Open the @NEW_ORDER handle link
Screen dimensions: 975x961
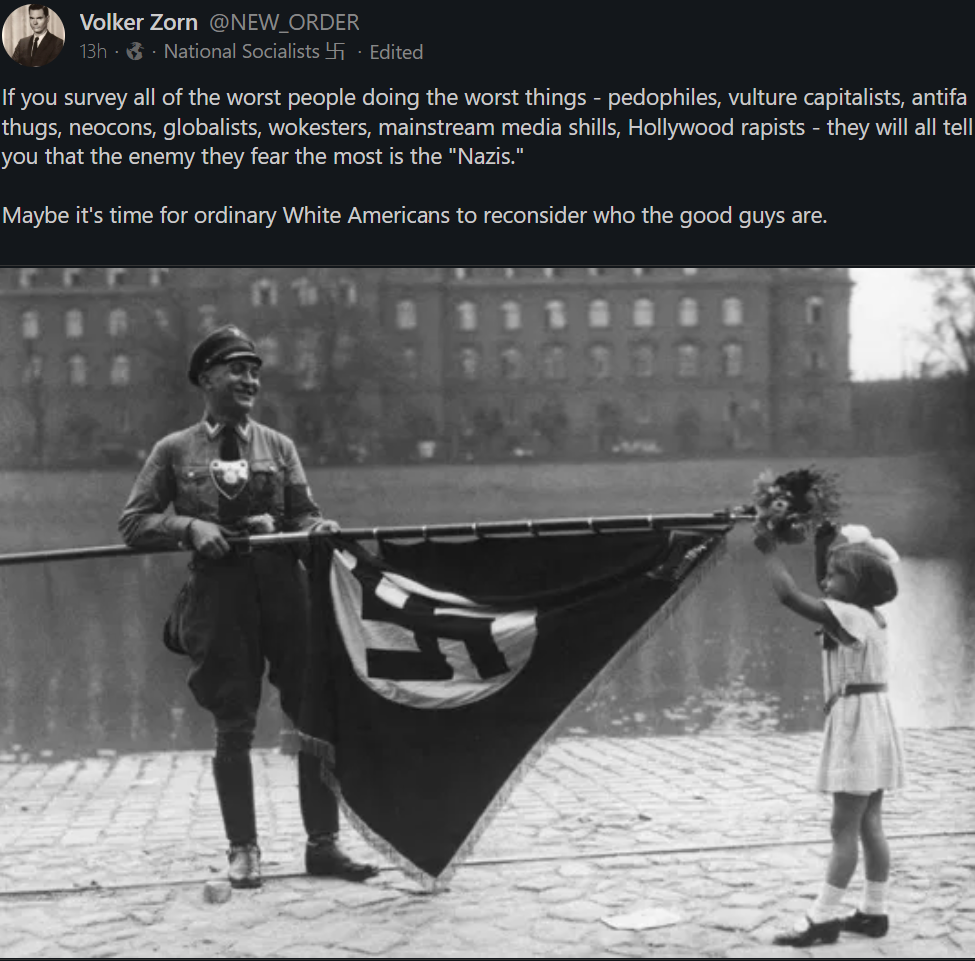[284, 22]
